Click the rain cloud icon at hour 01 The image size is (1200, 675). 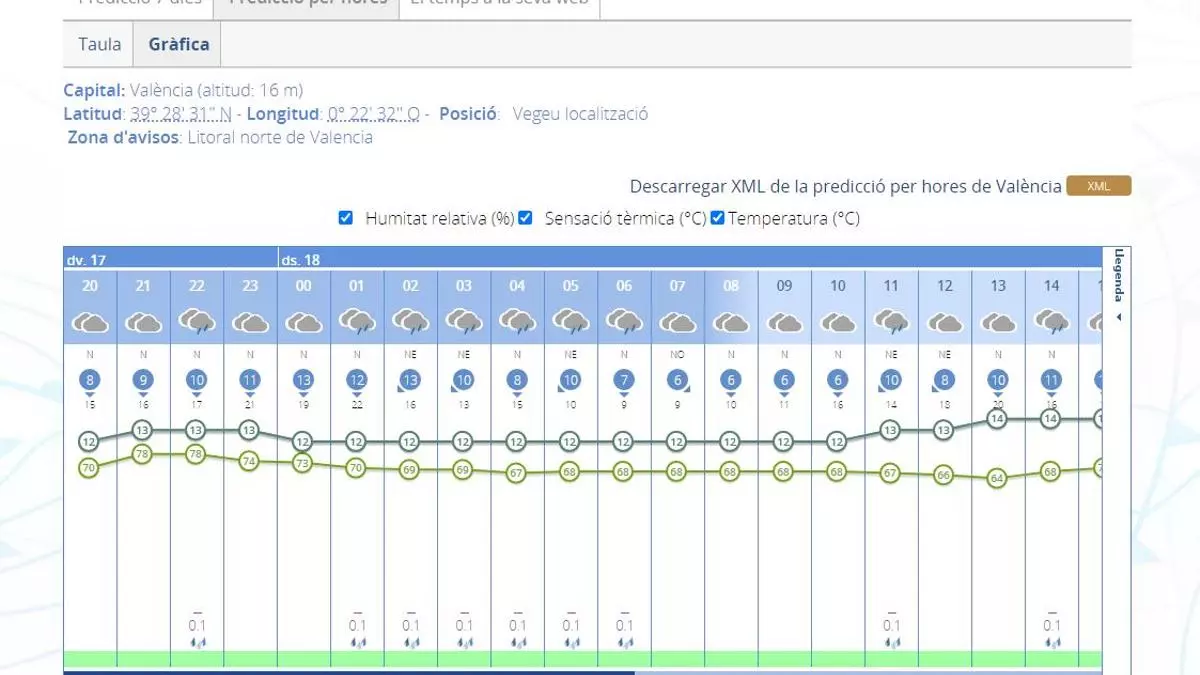[x=357, y=322]
